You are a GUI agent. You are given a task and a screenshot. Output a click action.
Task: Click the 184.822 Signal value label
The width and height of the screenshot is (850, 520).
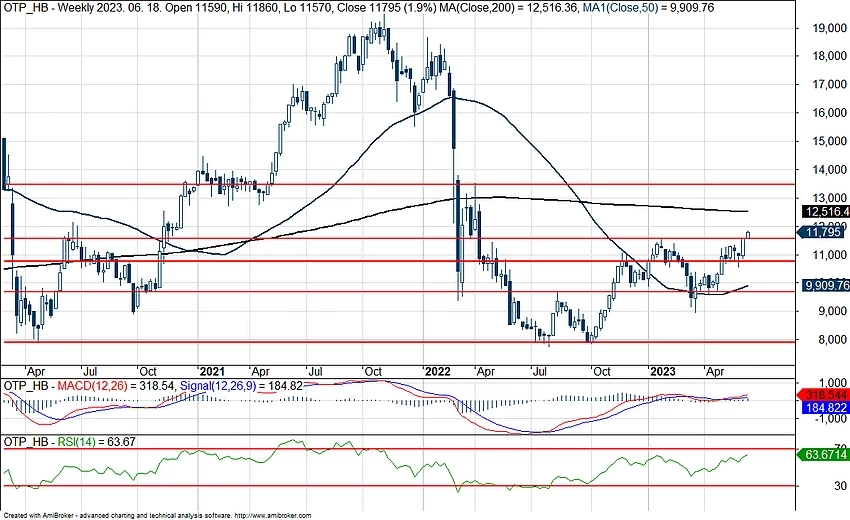pos(825,408)
